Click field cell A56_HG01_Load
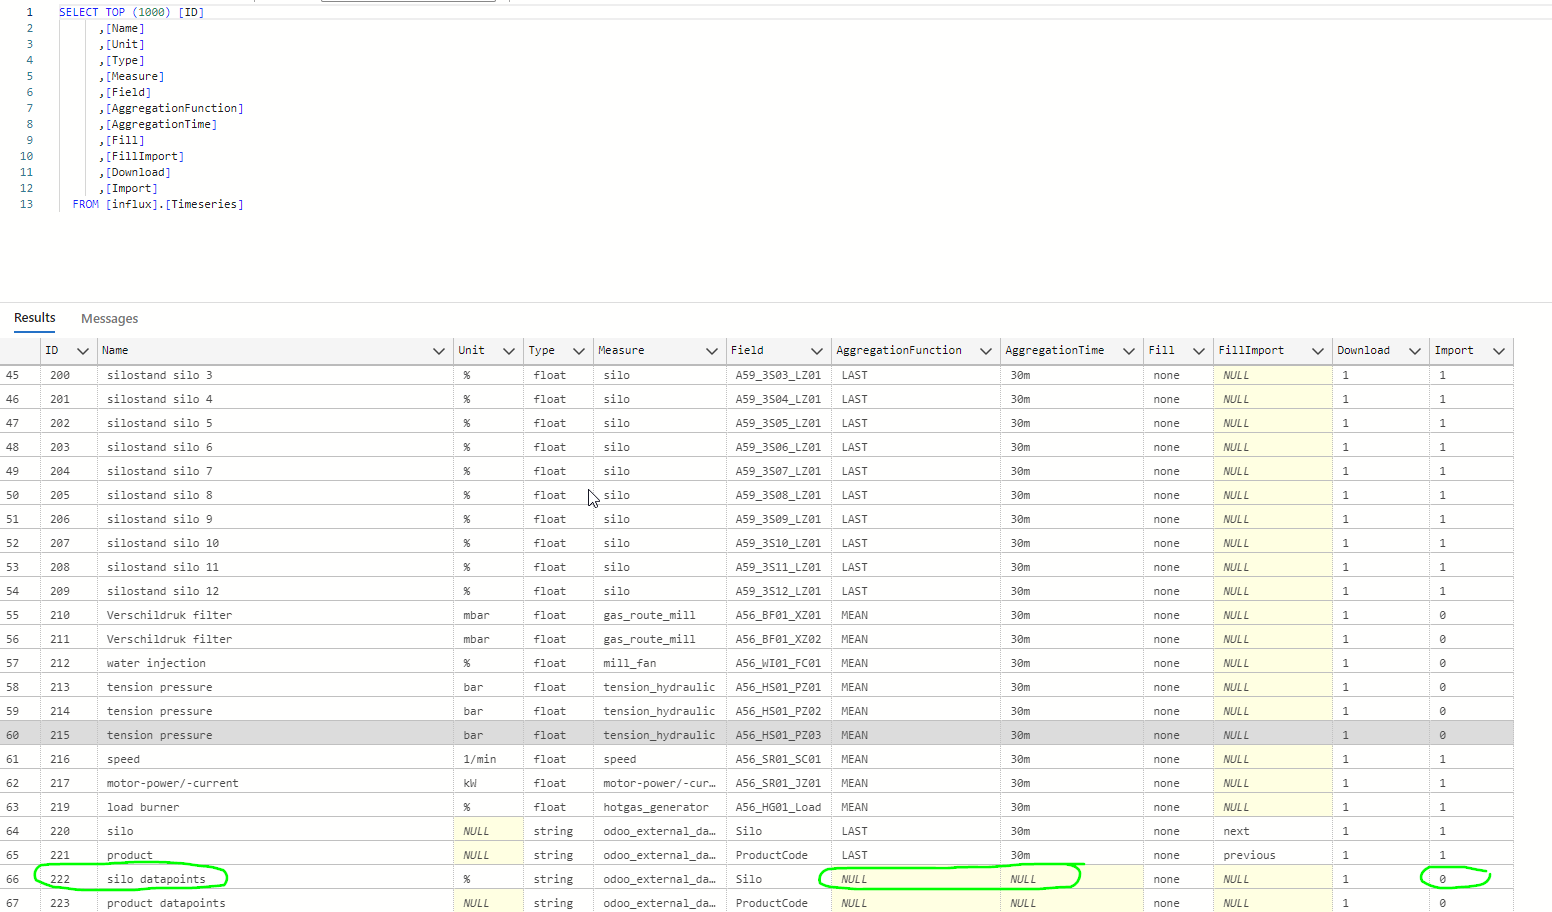1552x912 pixels. pyautogui.click(x=779, y=807)
